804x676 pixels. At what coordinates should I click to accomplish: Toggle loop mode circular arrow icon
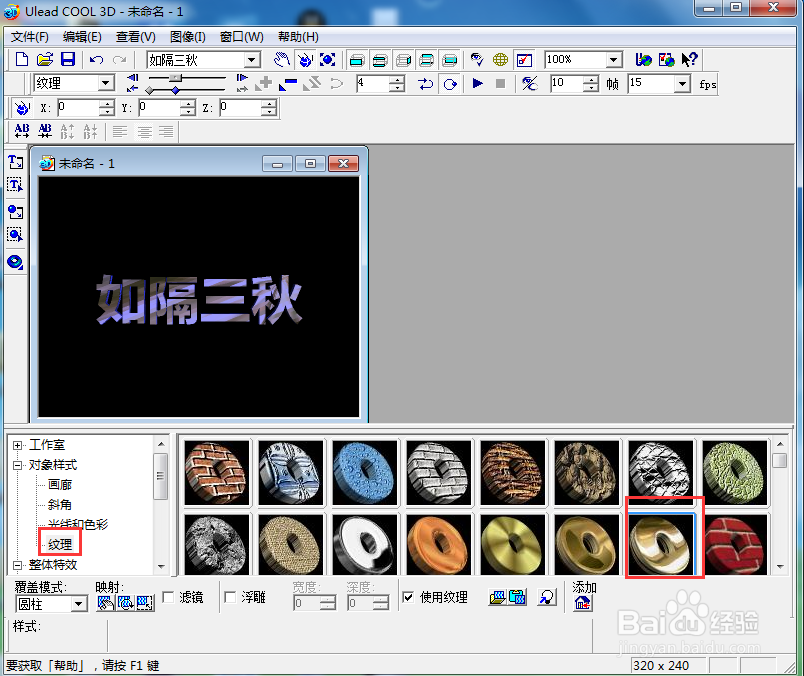click(x=450, y=84)
